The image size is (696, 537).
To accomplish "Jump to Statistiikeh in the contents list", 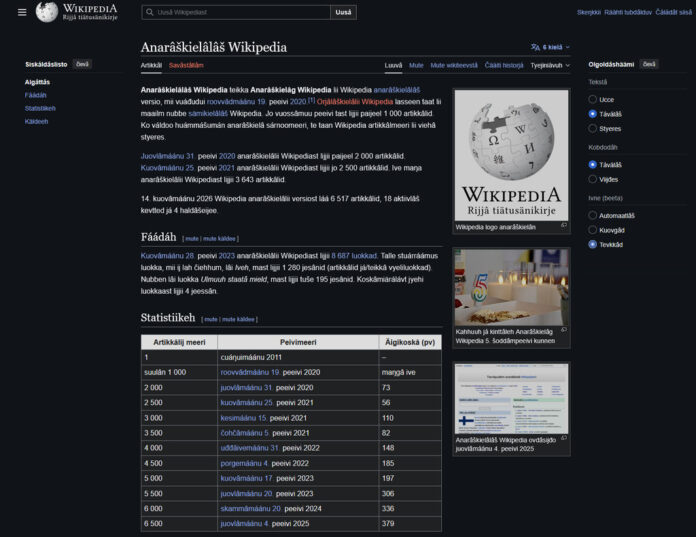I will (40, 108).
